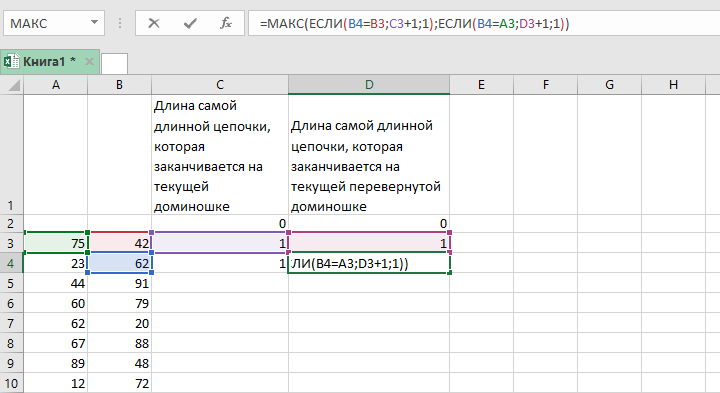Viewport: 720px width, 393px height.
Task: Select column E header
Action: [x=481, y=84]
